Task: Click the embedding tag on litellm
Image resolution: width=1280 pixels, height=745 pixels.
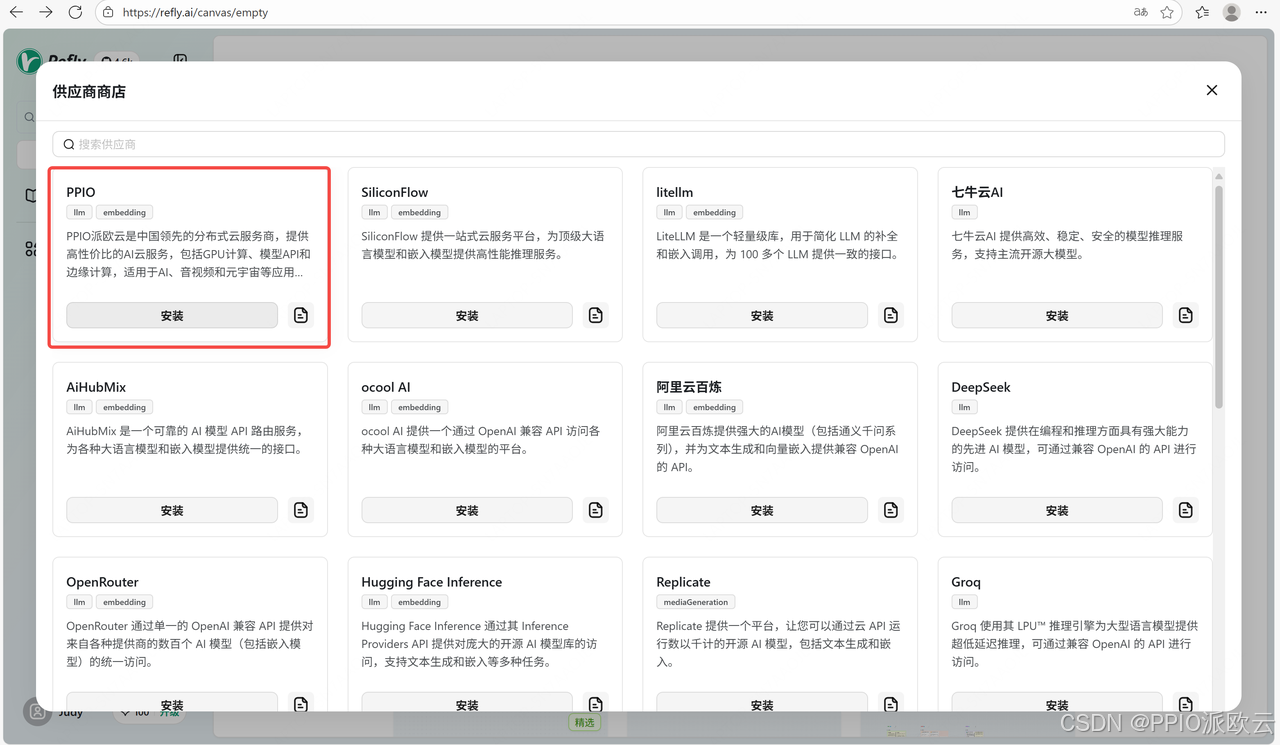Action: pyautogui.click(x=714, y=212)
